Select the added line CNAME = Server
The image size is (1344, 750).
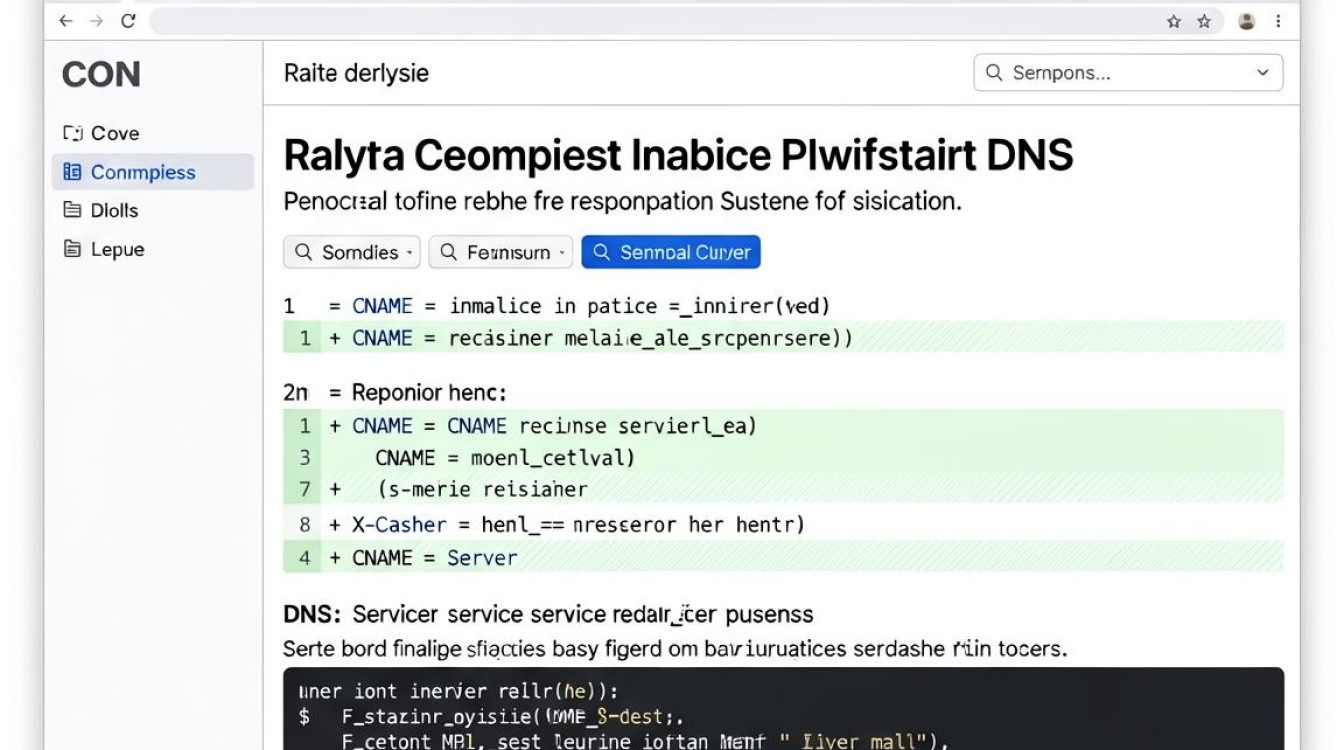pos(783,557)
